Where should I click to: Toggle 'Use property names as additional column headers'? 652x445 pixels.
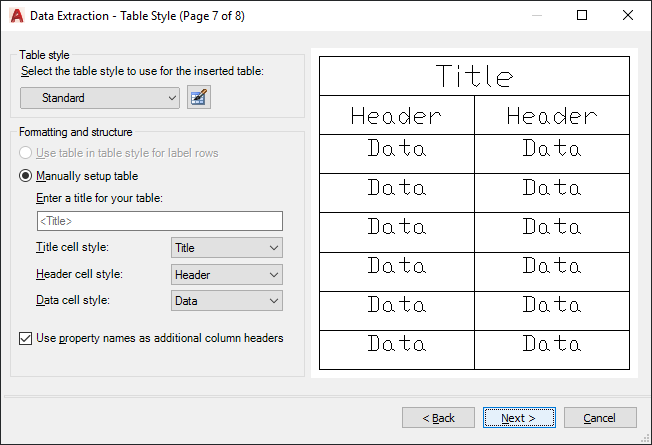point(25,338)
